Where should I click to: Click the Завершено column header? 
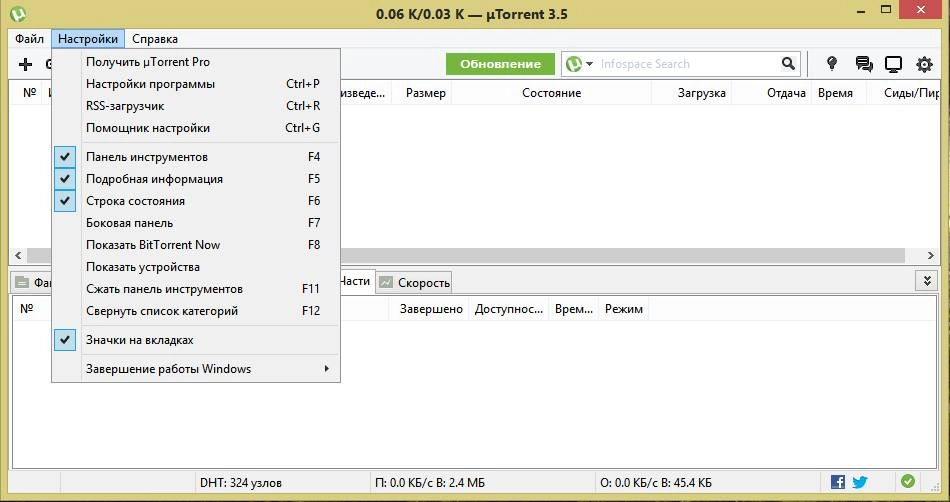coord(430,309)
